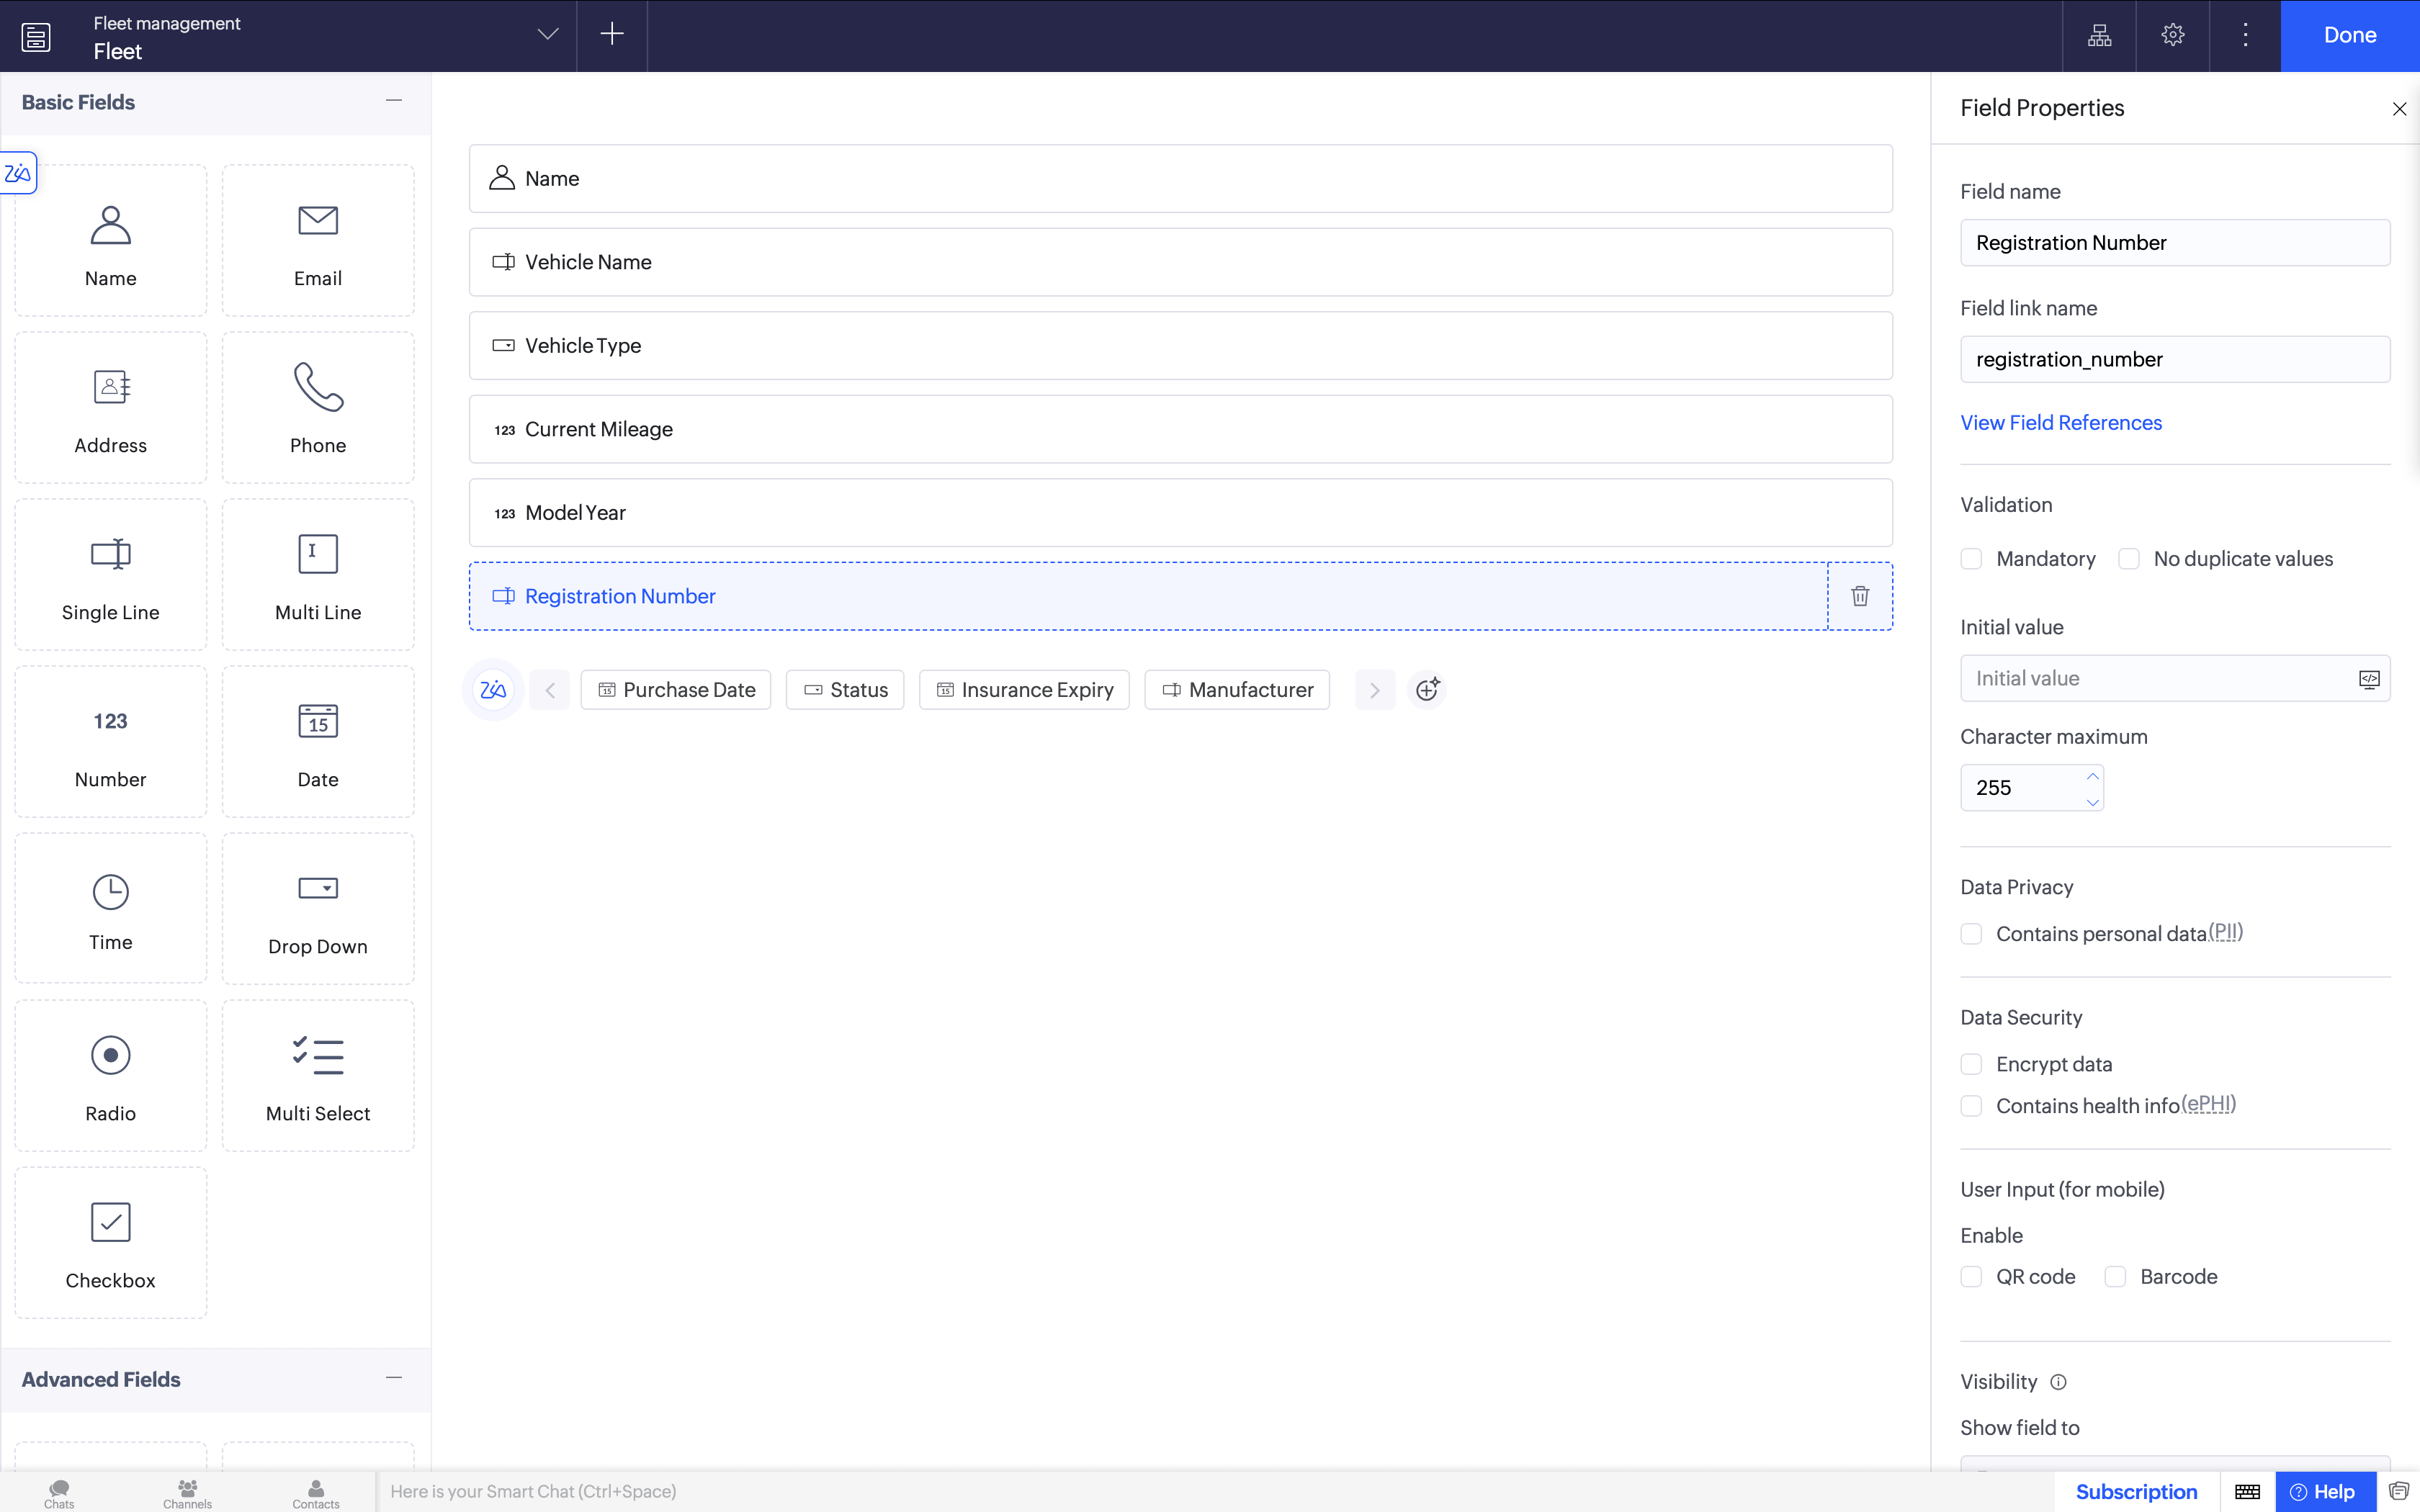Open form settings gear icon
The height and width of the screenshot is (1512, 2420).
click(2172, 35)
